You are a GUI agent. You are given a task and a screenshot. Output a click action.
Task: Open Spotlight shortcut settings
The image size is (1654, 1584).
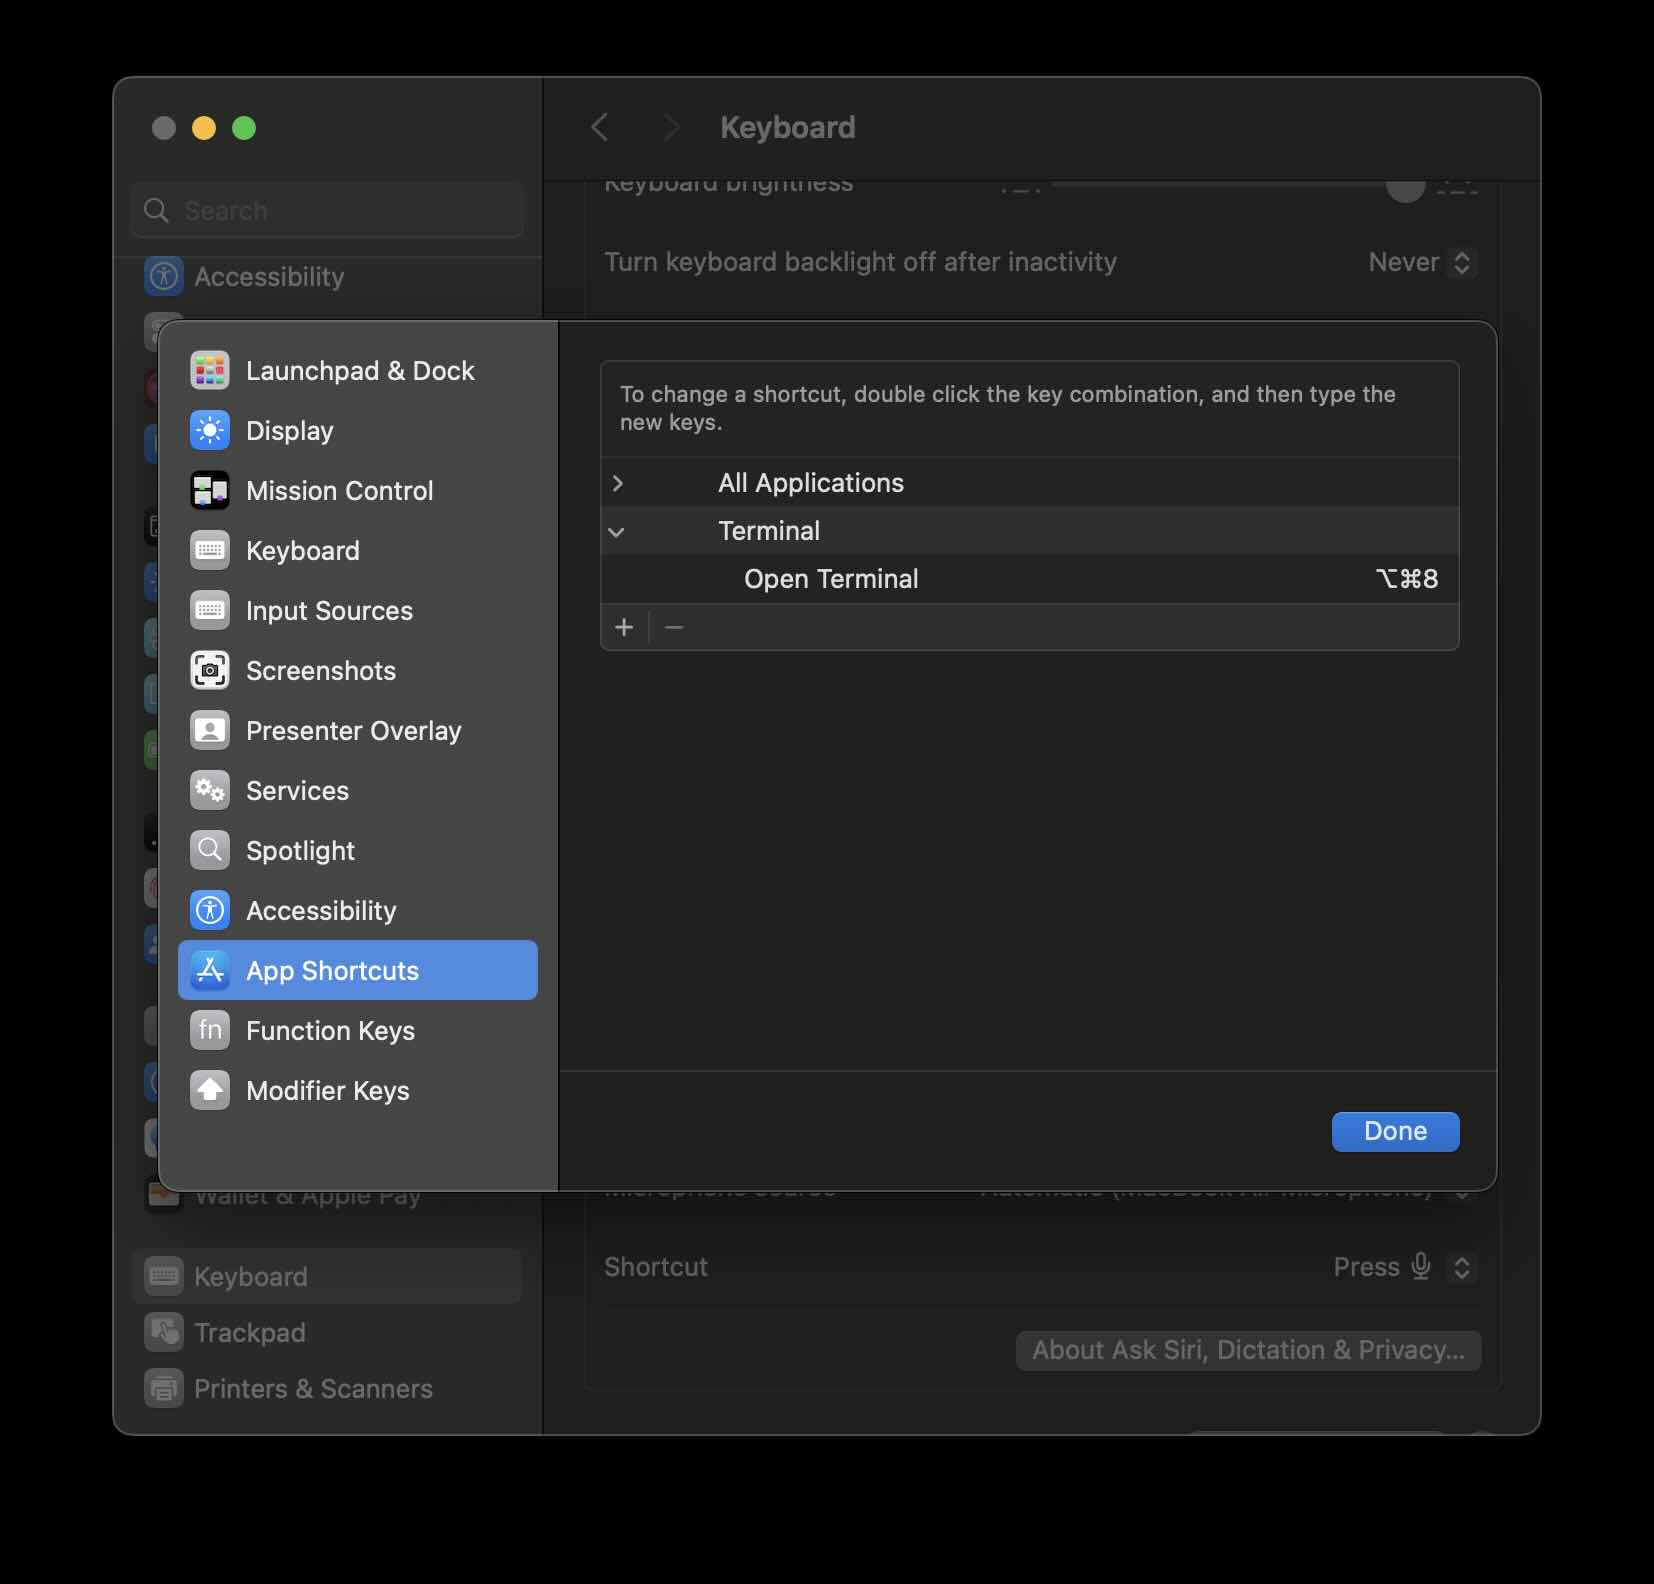(x=301, y=850)
